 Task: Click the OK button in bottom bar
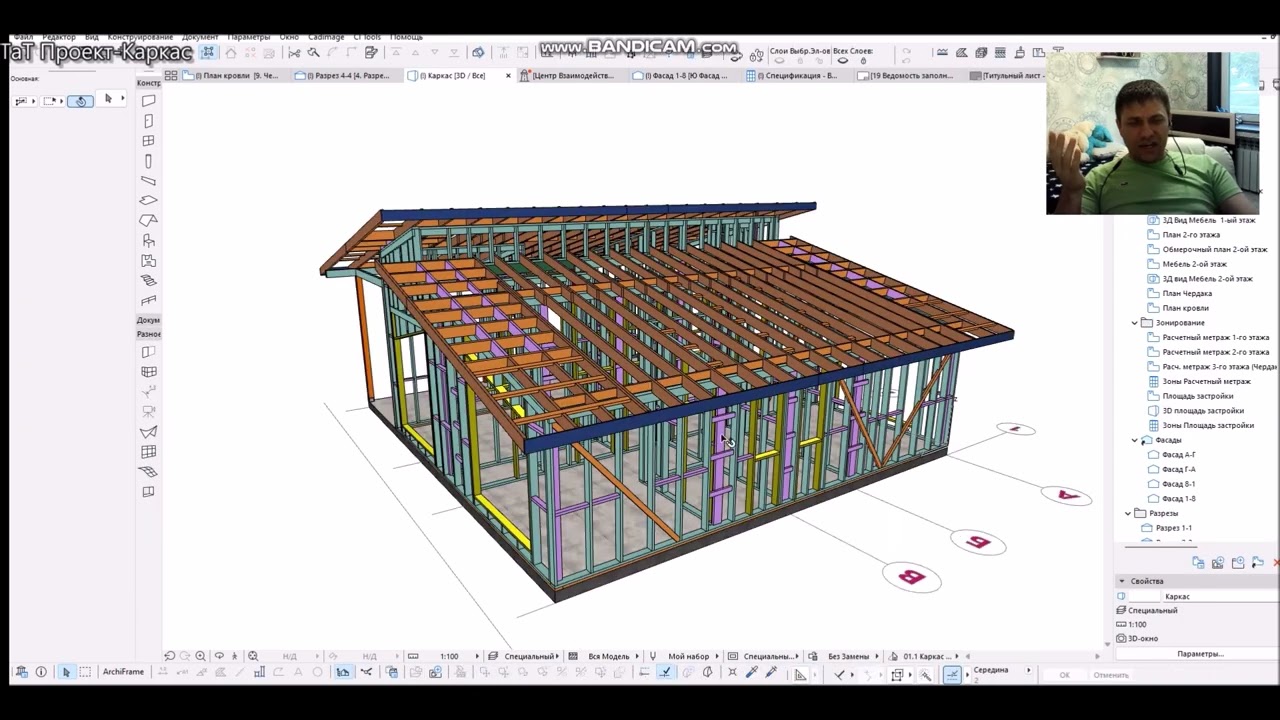pyautogui.click(x=1064, y=675)
